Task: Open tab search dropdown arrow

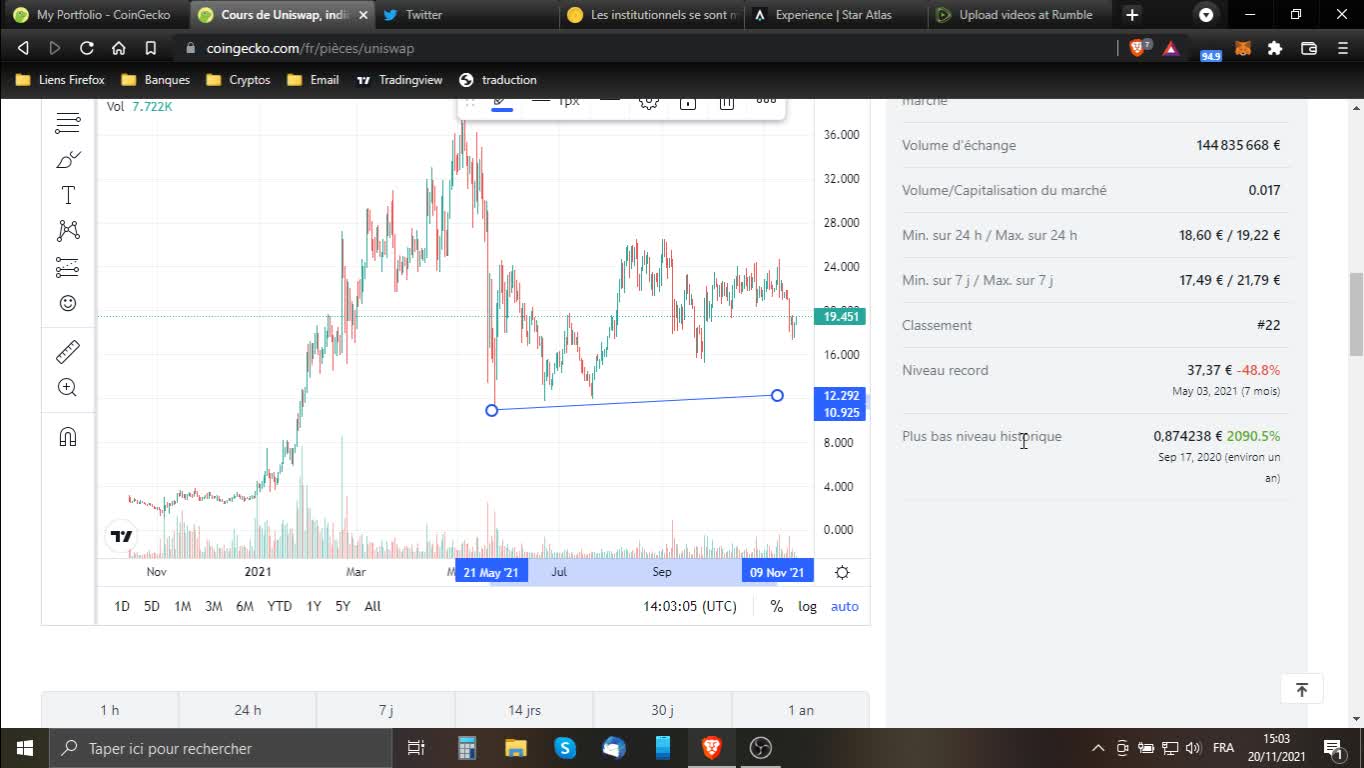Action: point(1206,15)
